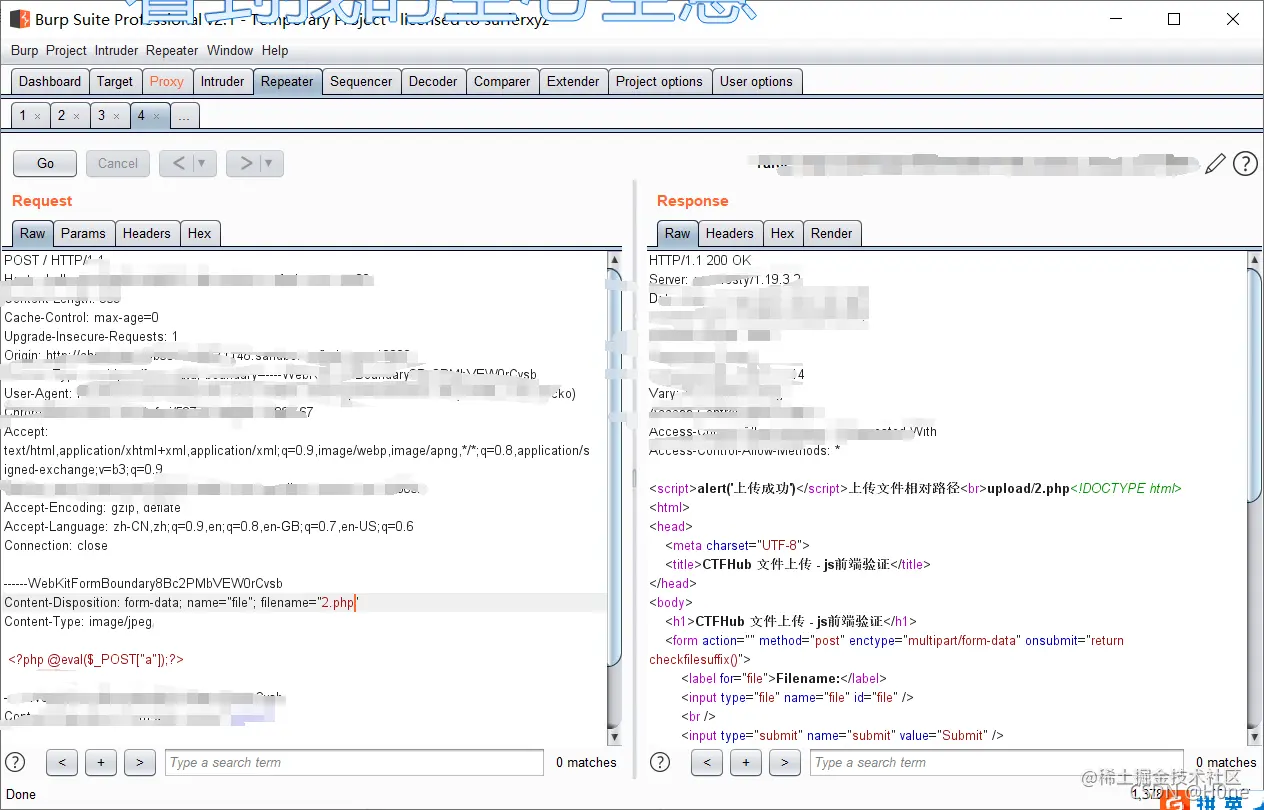The height and width of the screenshot is (810, 1264).
Task: Click request scrollbar down arrow
Action: (615, 737)
